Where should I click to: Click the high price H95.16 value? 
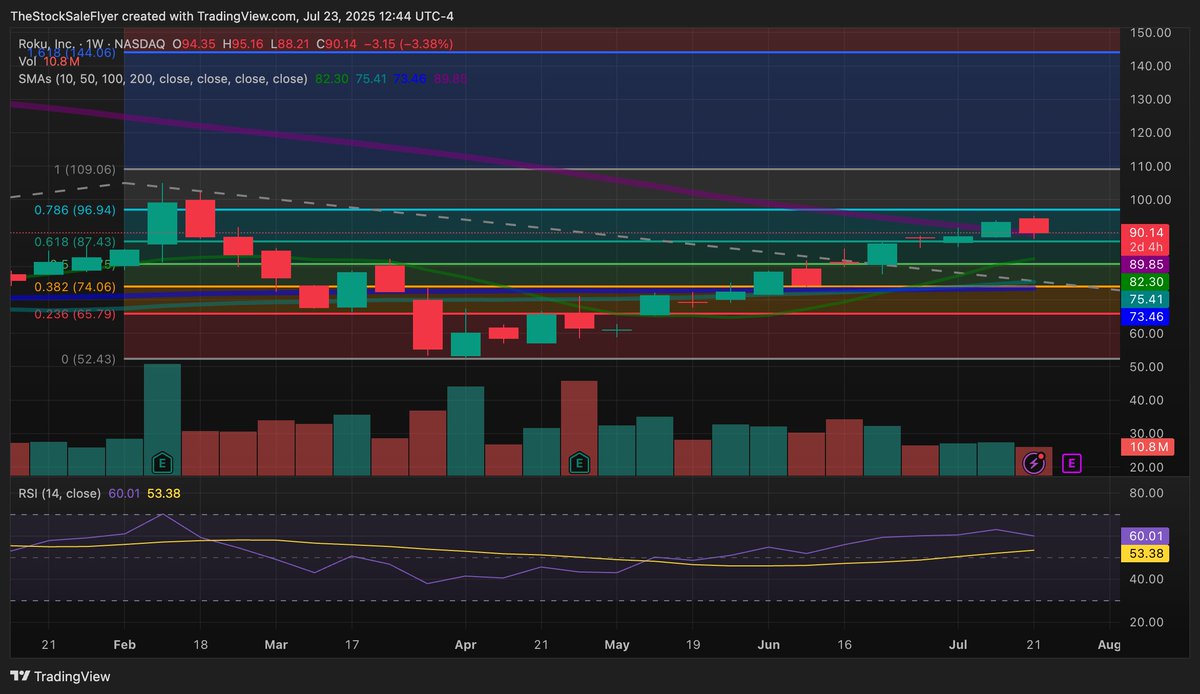point(243,44)
